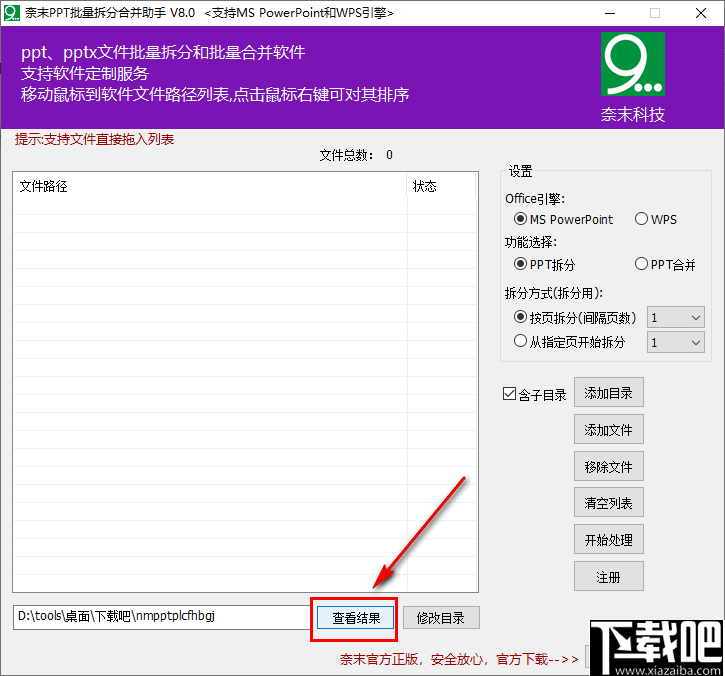Click the 奈末科技 green logo
Screen dimensions: 725x676
[633, 64]
